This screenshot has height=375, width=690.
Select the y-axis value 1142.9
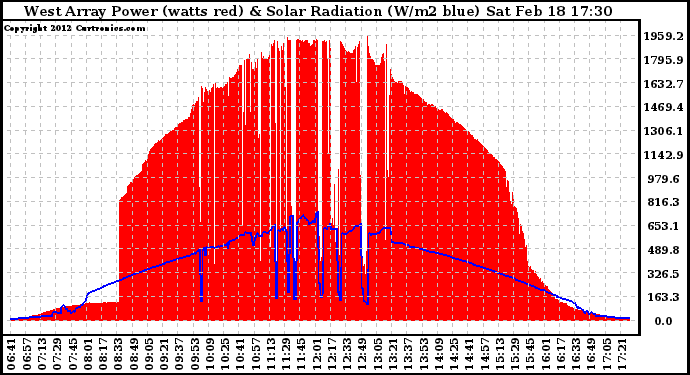(664, 155)
